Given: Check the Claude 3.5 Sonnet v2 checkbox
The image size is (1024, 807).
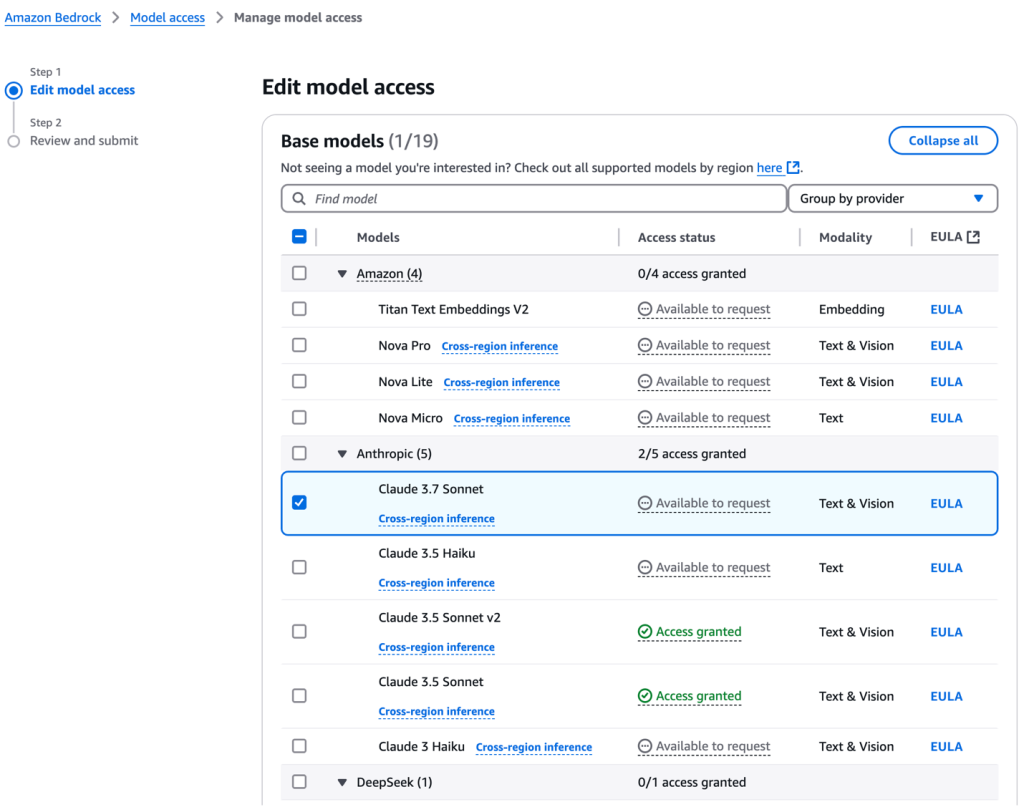Looking at the screenshot, I should click(x=299, y=631).
